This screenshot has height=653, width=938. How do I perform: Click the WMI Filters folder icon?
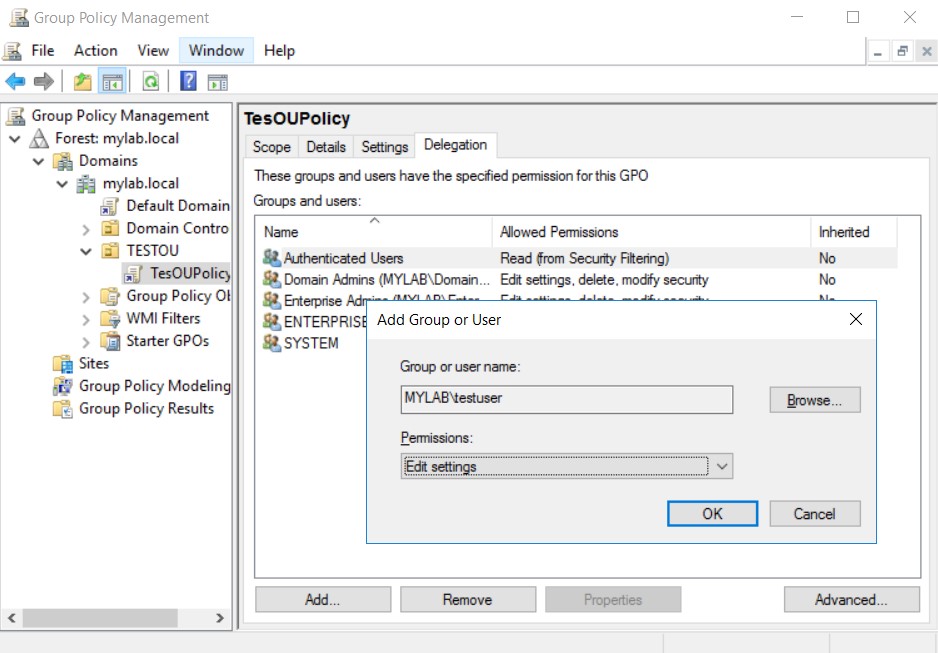109,318
